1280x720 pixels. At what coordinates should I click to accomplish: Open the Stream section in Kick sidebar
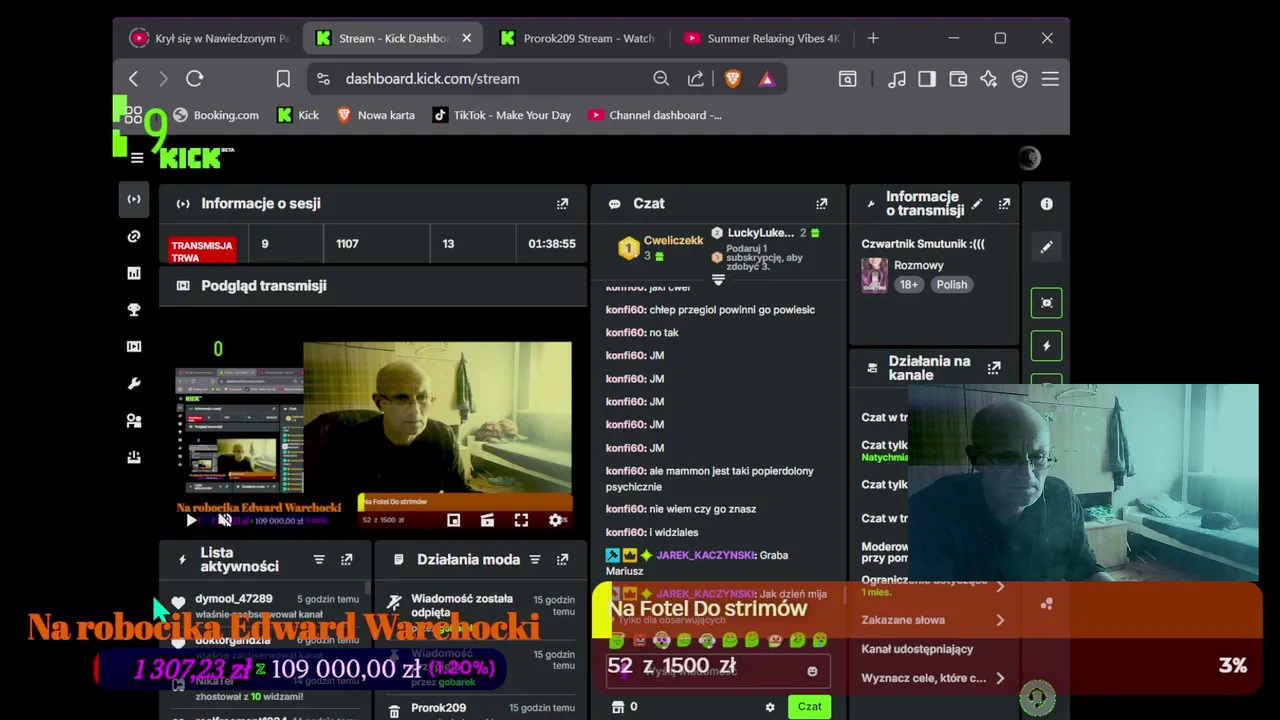134,199
